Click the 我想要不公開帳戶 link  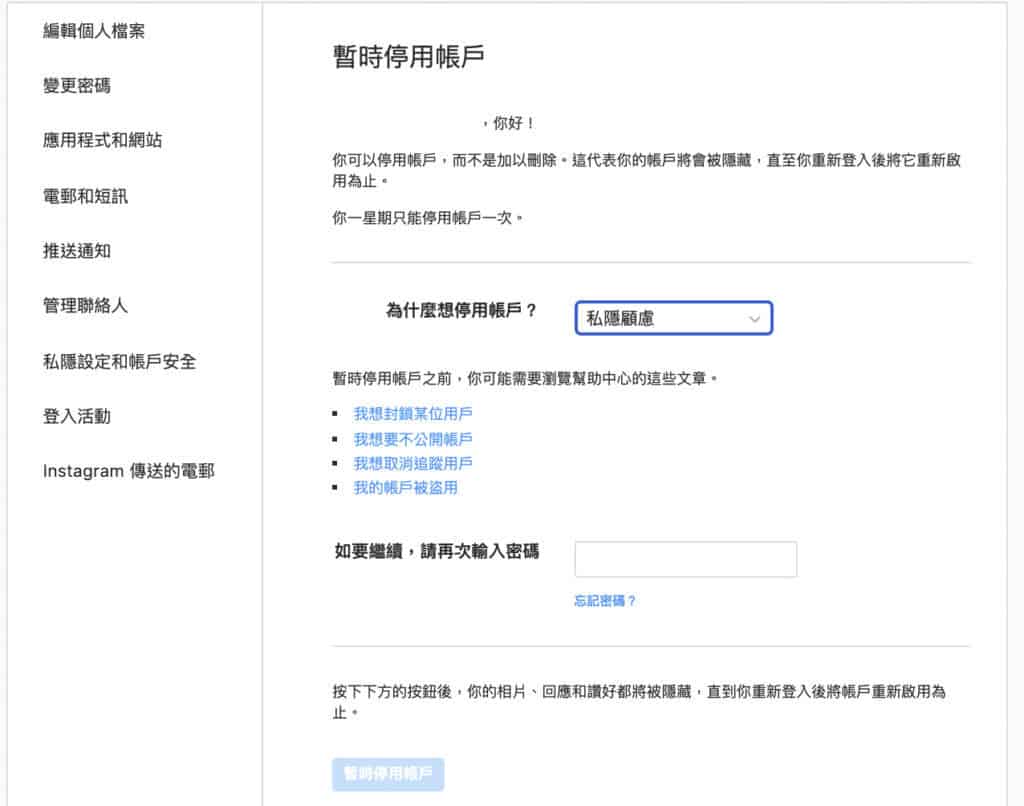point(413,439)
